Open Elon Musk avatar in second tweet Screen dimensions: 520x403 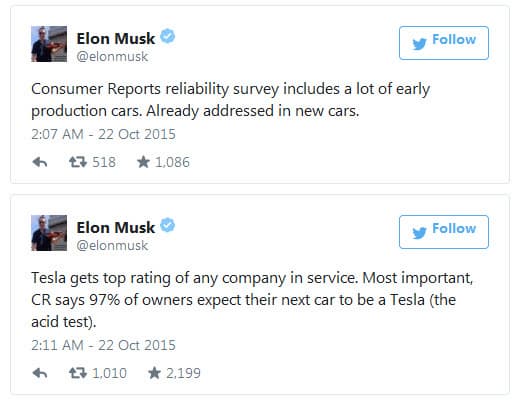49,233
